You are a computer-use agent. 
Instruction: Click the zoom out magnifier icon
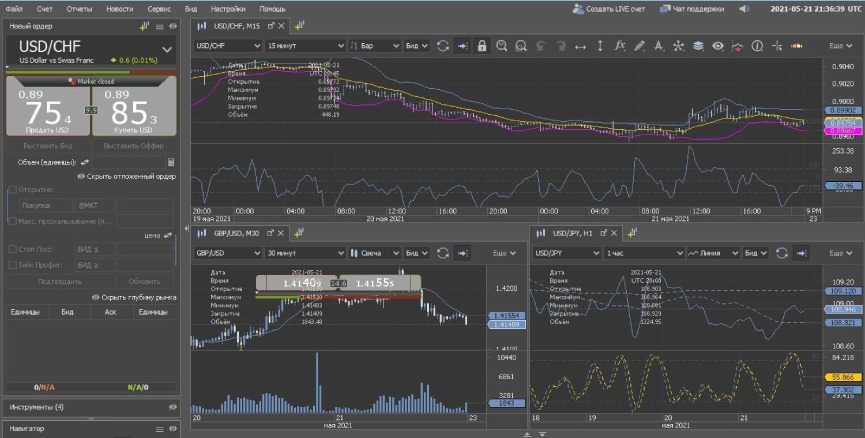(x=521, y=46)
